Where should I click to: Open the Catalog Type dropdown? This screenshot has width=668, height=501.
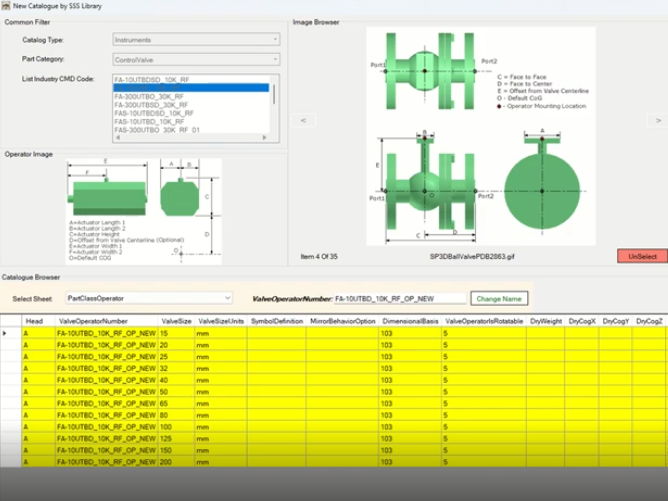194,40
